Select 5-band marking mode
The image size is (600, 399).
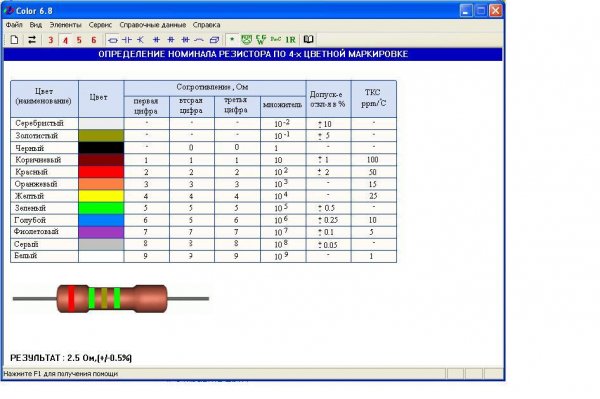coord(79,40)
